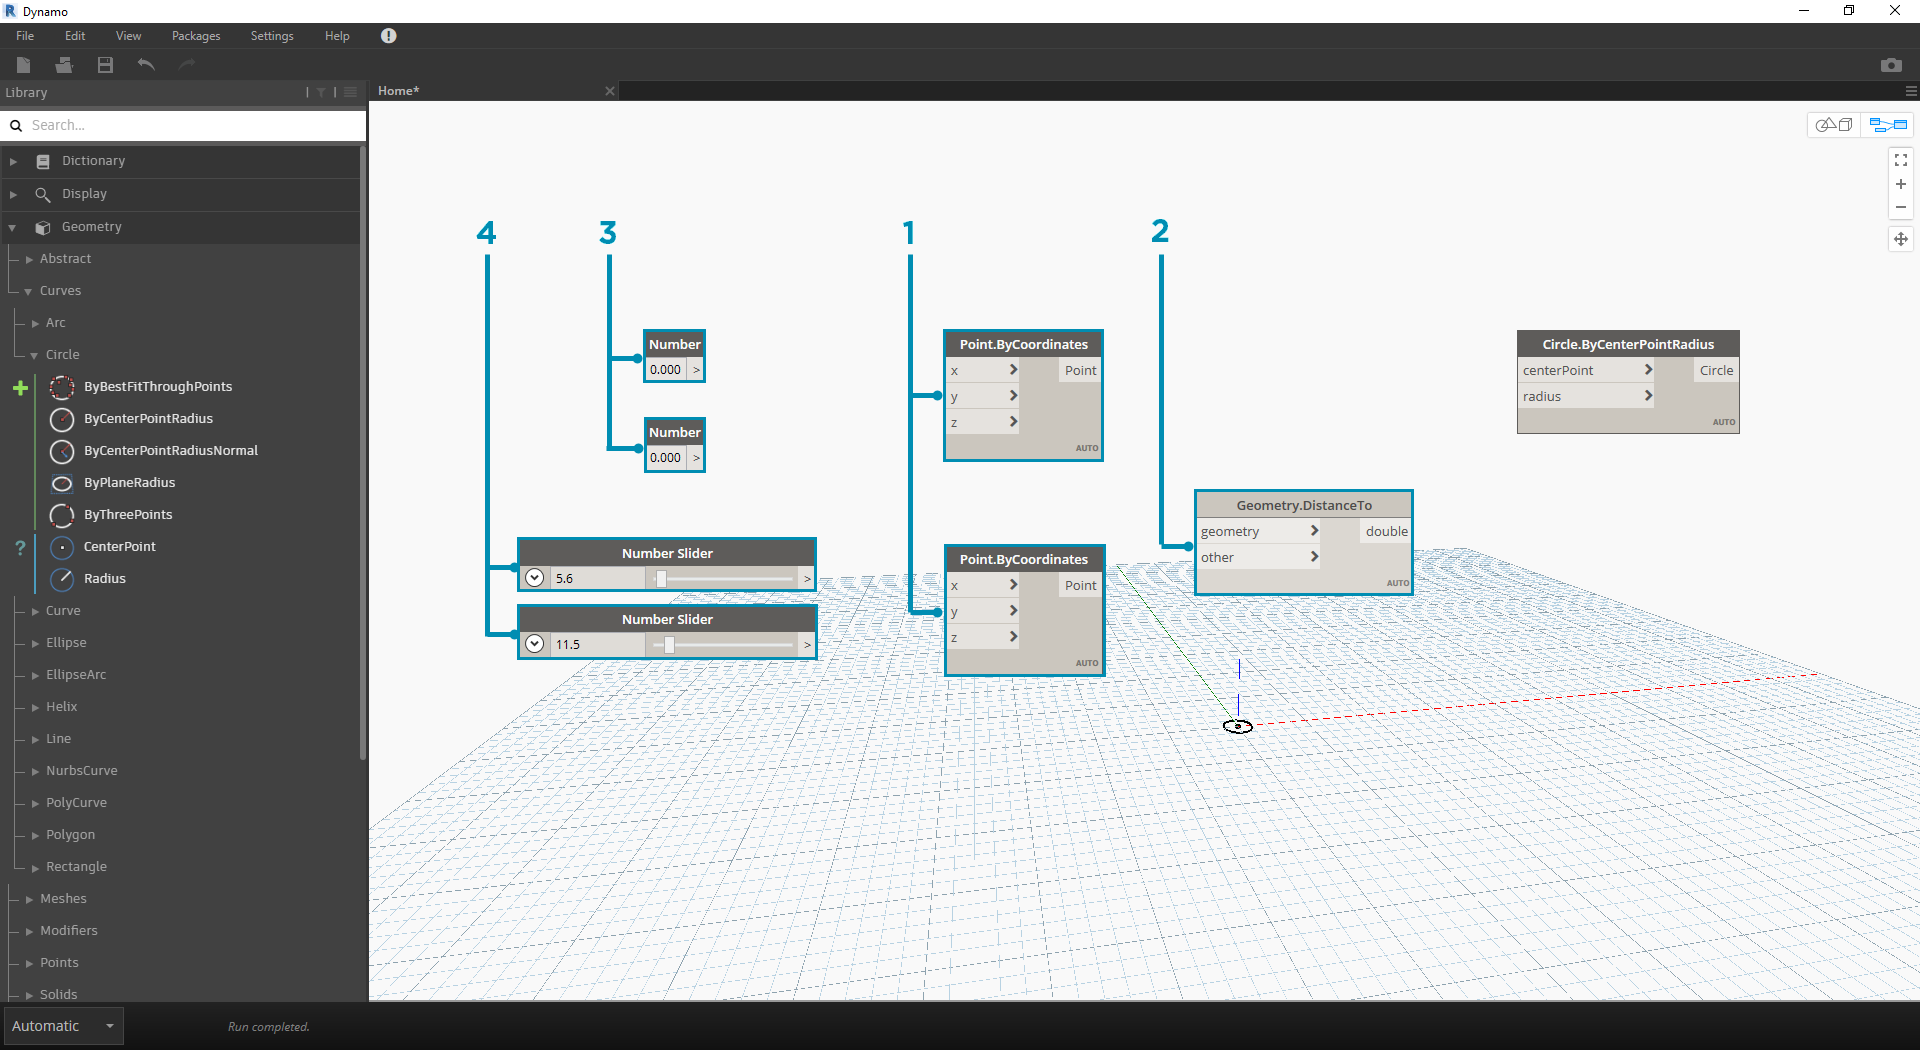Zoom out using the minus button
Screen dimensions: 1920x1050
pos(1901,207)
